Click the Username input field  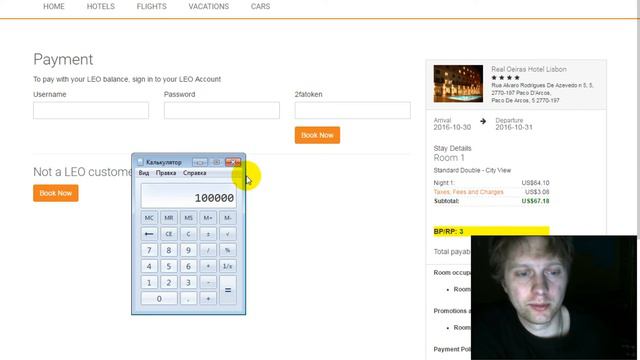point(91,111)
